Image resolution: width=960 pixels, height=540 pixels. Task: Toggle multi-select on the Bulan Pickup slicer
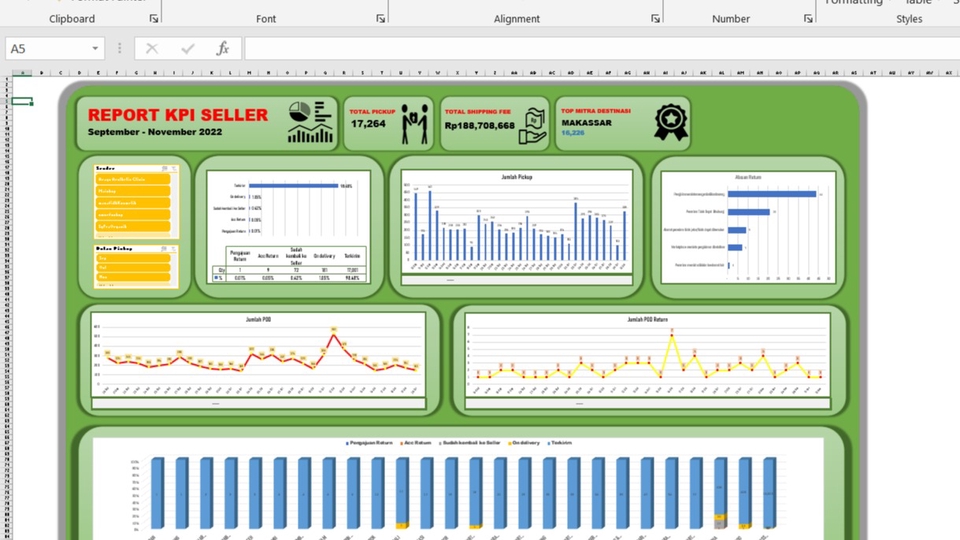164,249
